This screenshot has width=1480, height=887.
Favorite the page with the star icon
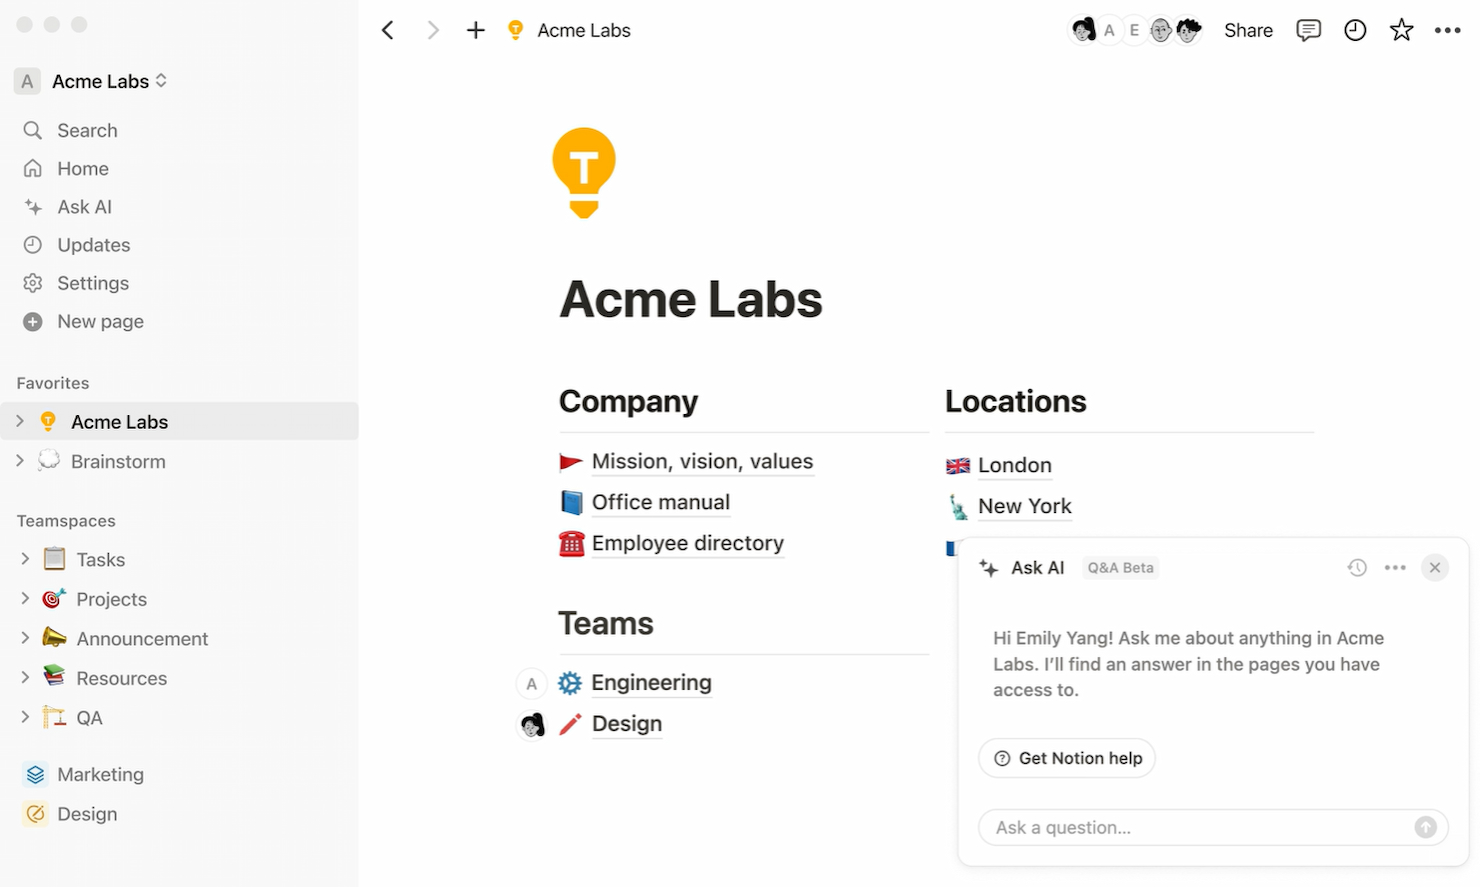(x=1402, y=31)
